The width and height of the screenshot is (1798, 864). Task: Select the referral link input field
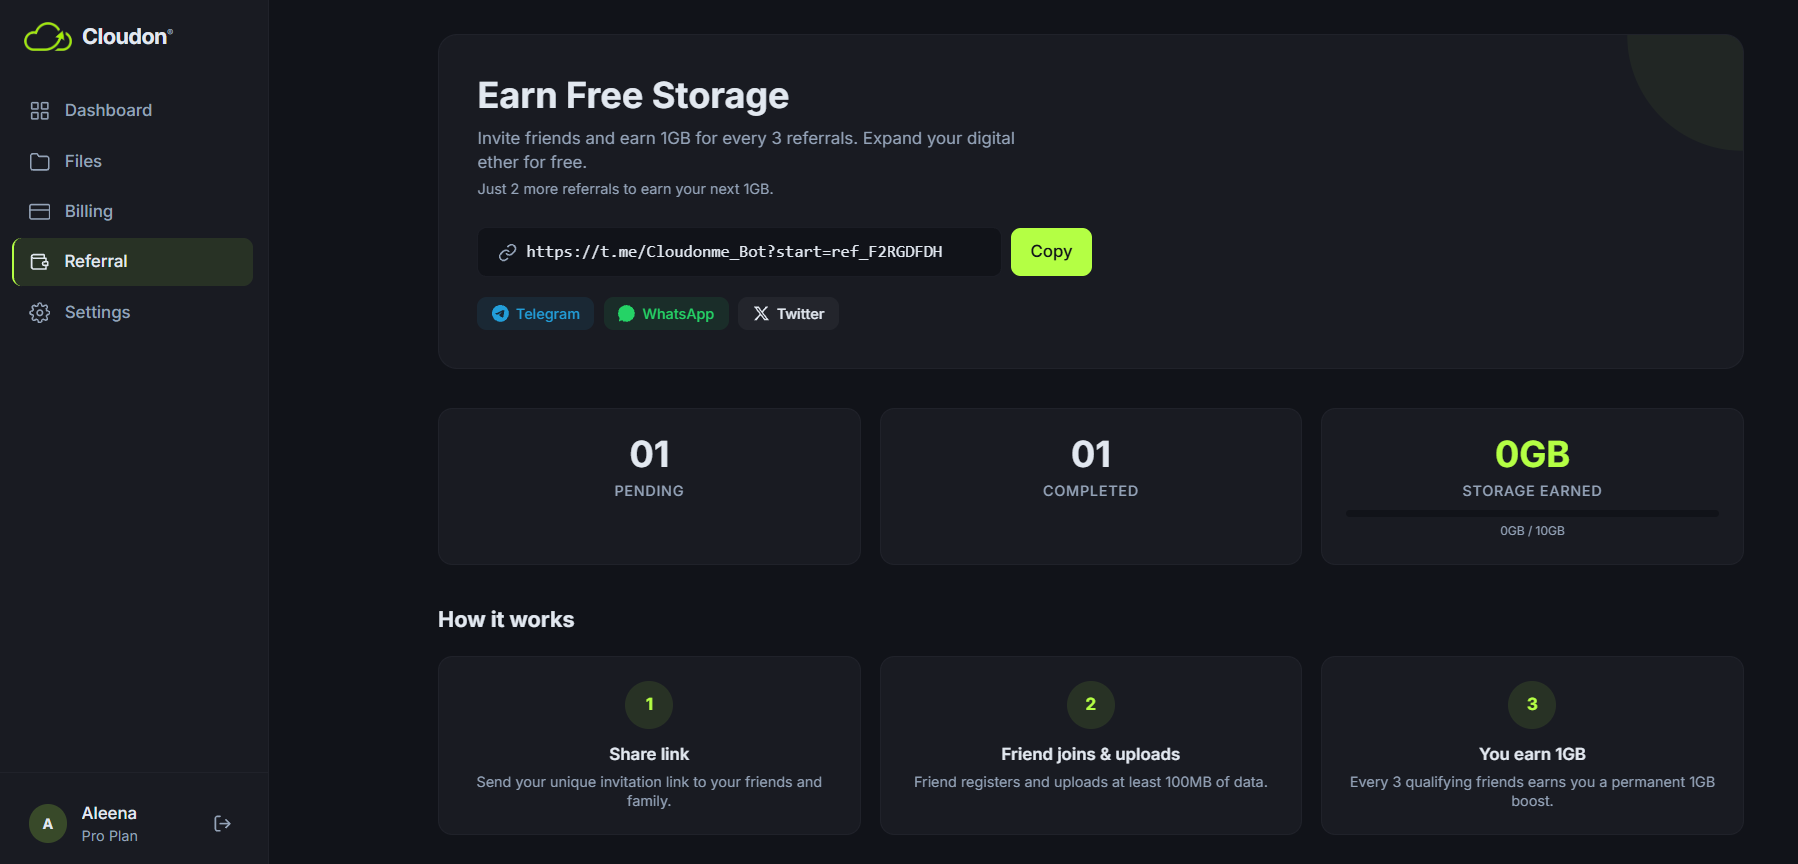tap(738, 252)
